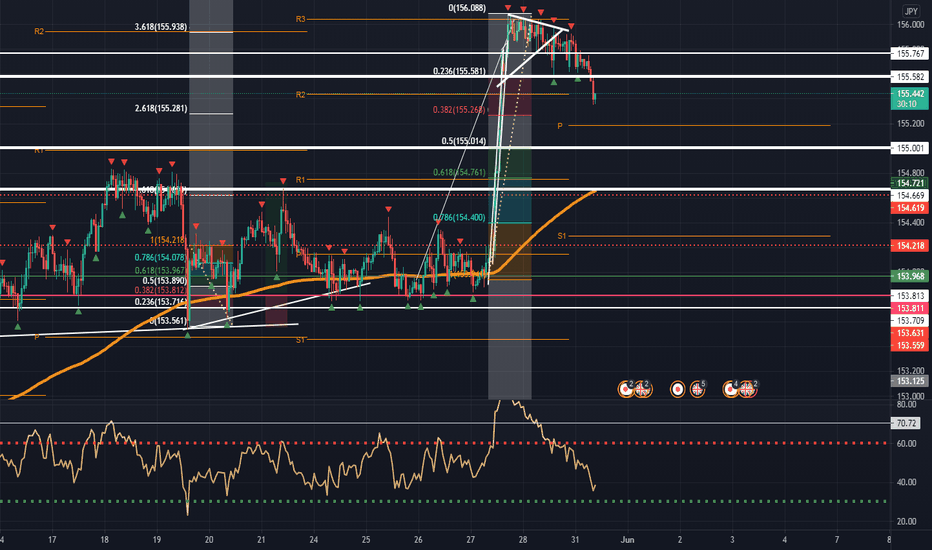This screenshot has height=550, width=932.
Task: Click the pink 153.811 price label
Action: click(x=910, y=308)
